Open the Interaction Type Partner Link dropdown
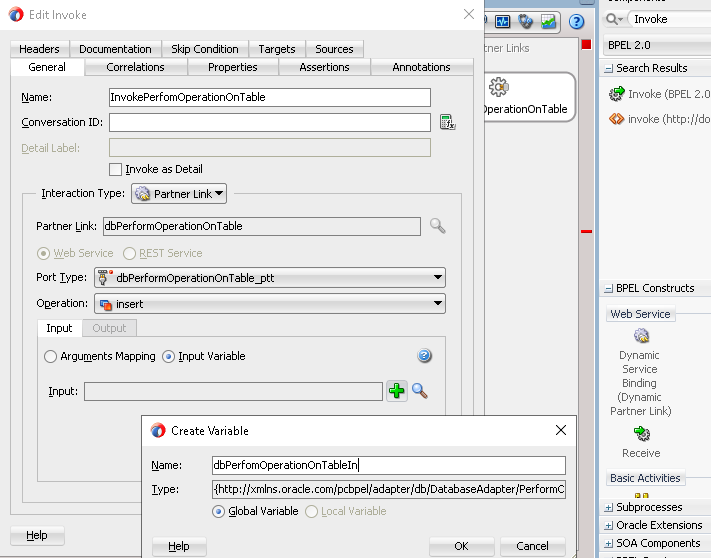The image size is (711, 558). pos(179,194)
